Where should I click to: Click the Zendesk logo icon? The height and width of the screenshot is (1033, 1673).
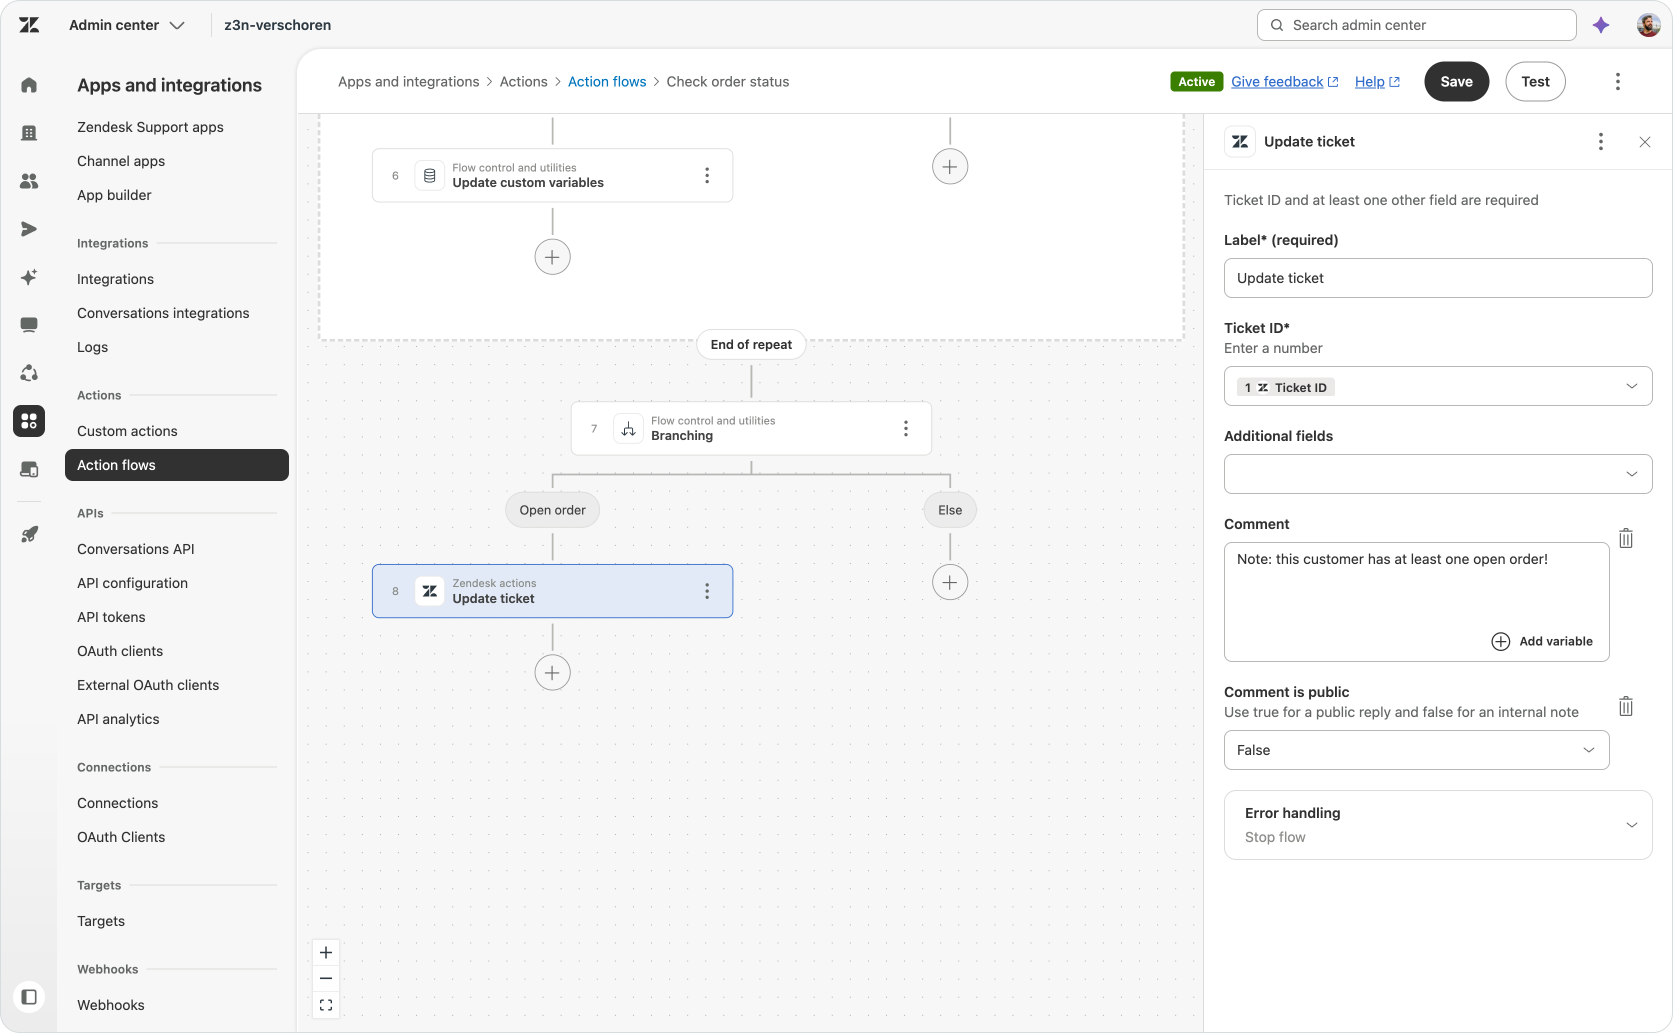tap(29, 25)
